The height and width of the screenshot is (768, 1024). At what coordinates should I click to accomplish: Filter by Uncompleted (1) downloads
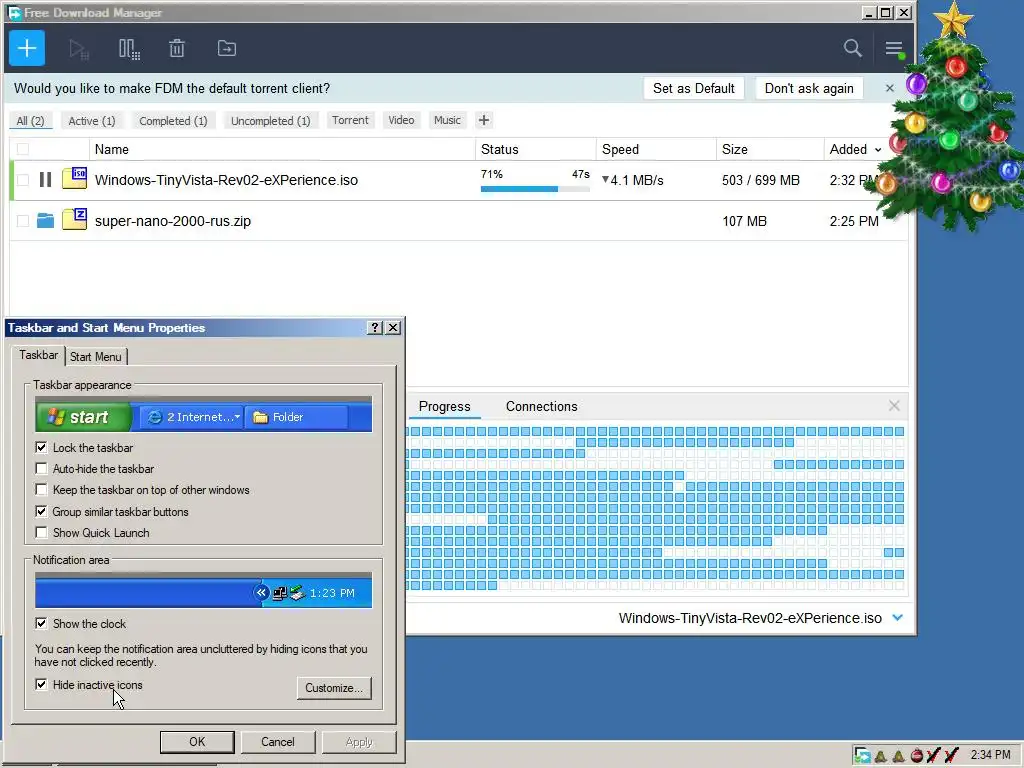coord(270,121)
